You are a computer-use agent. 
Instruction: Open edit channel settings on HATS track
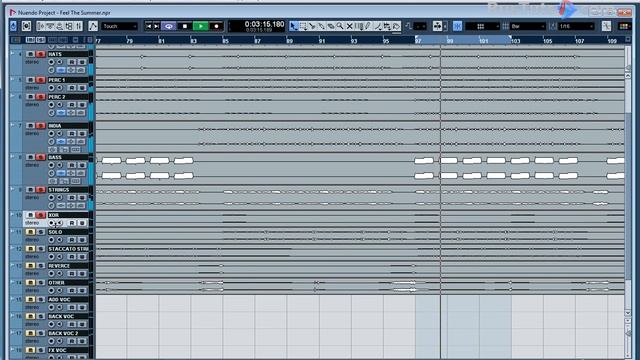[51, 70]
